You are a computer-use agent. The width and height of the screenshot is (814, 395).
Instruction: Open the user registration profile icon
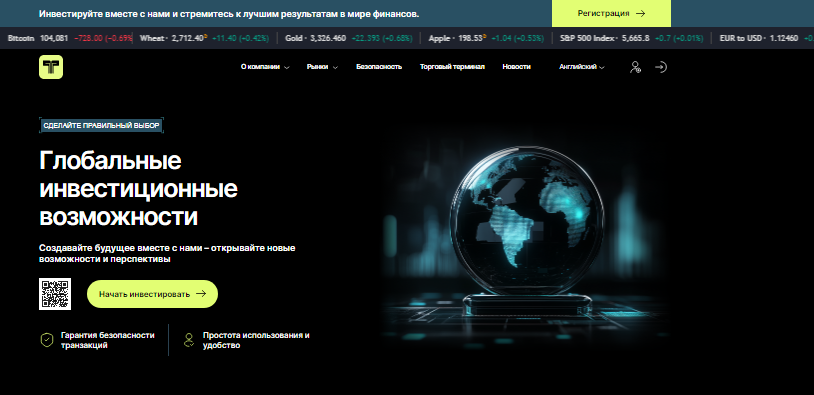(x=635, y=67)
